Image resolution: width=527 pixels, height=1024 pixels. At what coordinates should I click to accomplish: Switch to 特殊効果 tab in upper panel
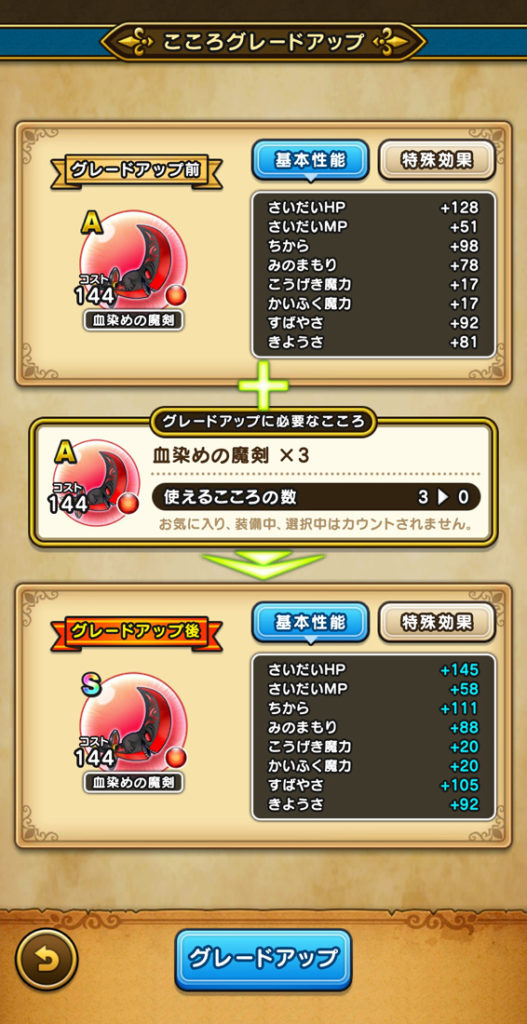pos(437,159)
